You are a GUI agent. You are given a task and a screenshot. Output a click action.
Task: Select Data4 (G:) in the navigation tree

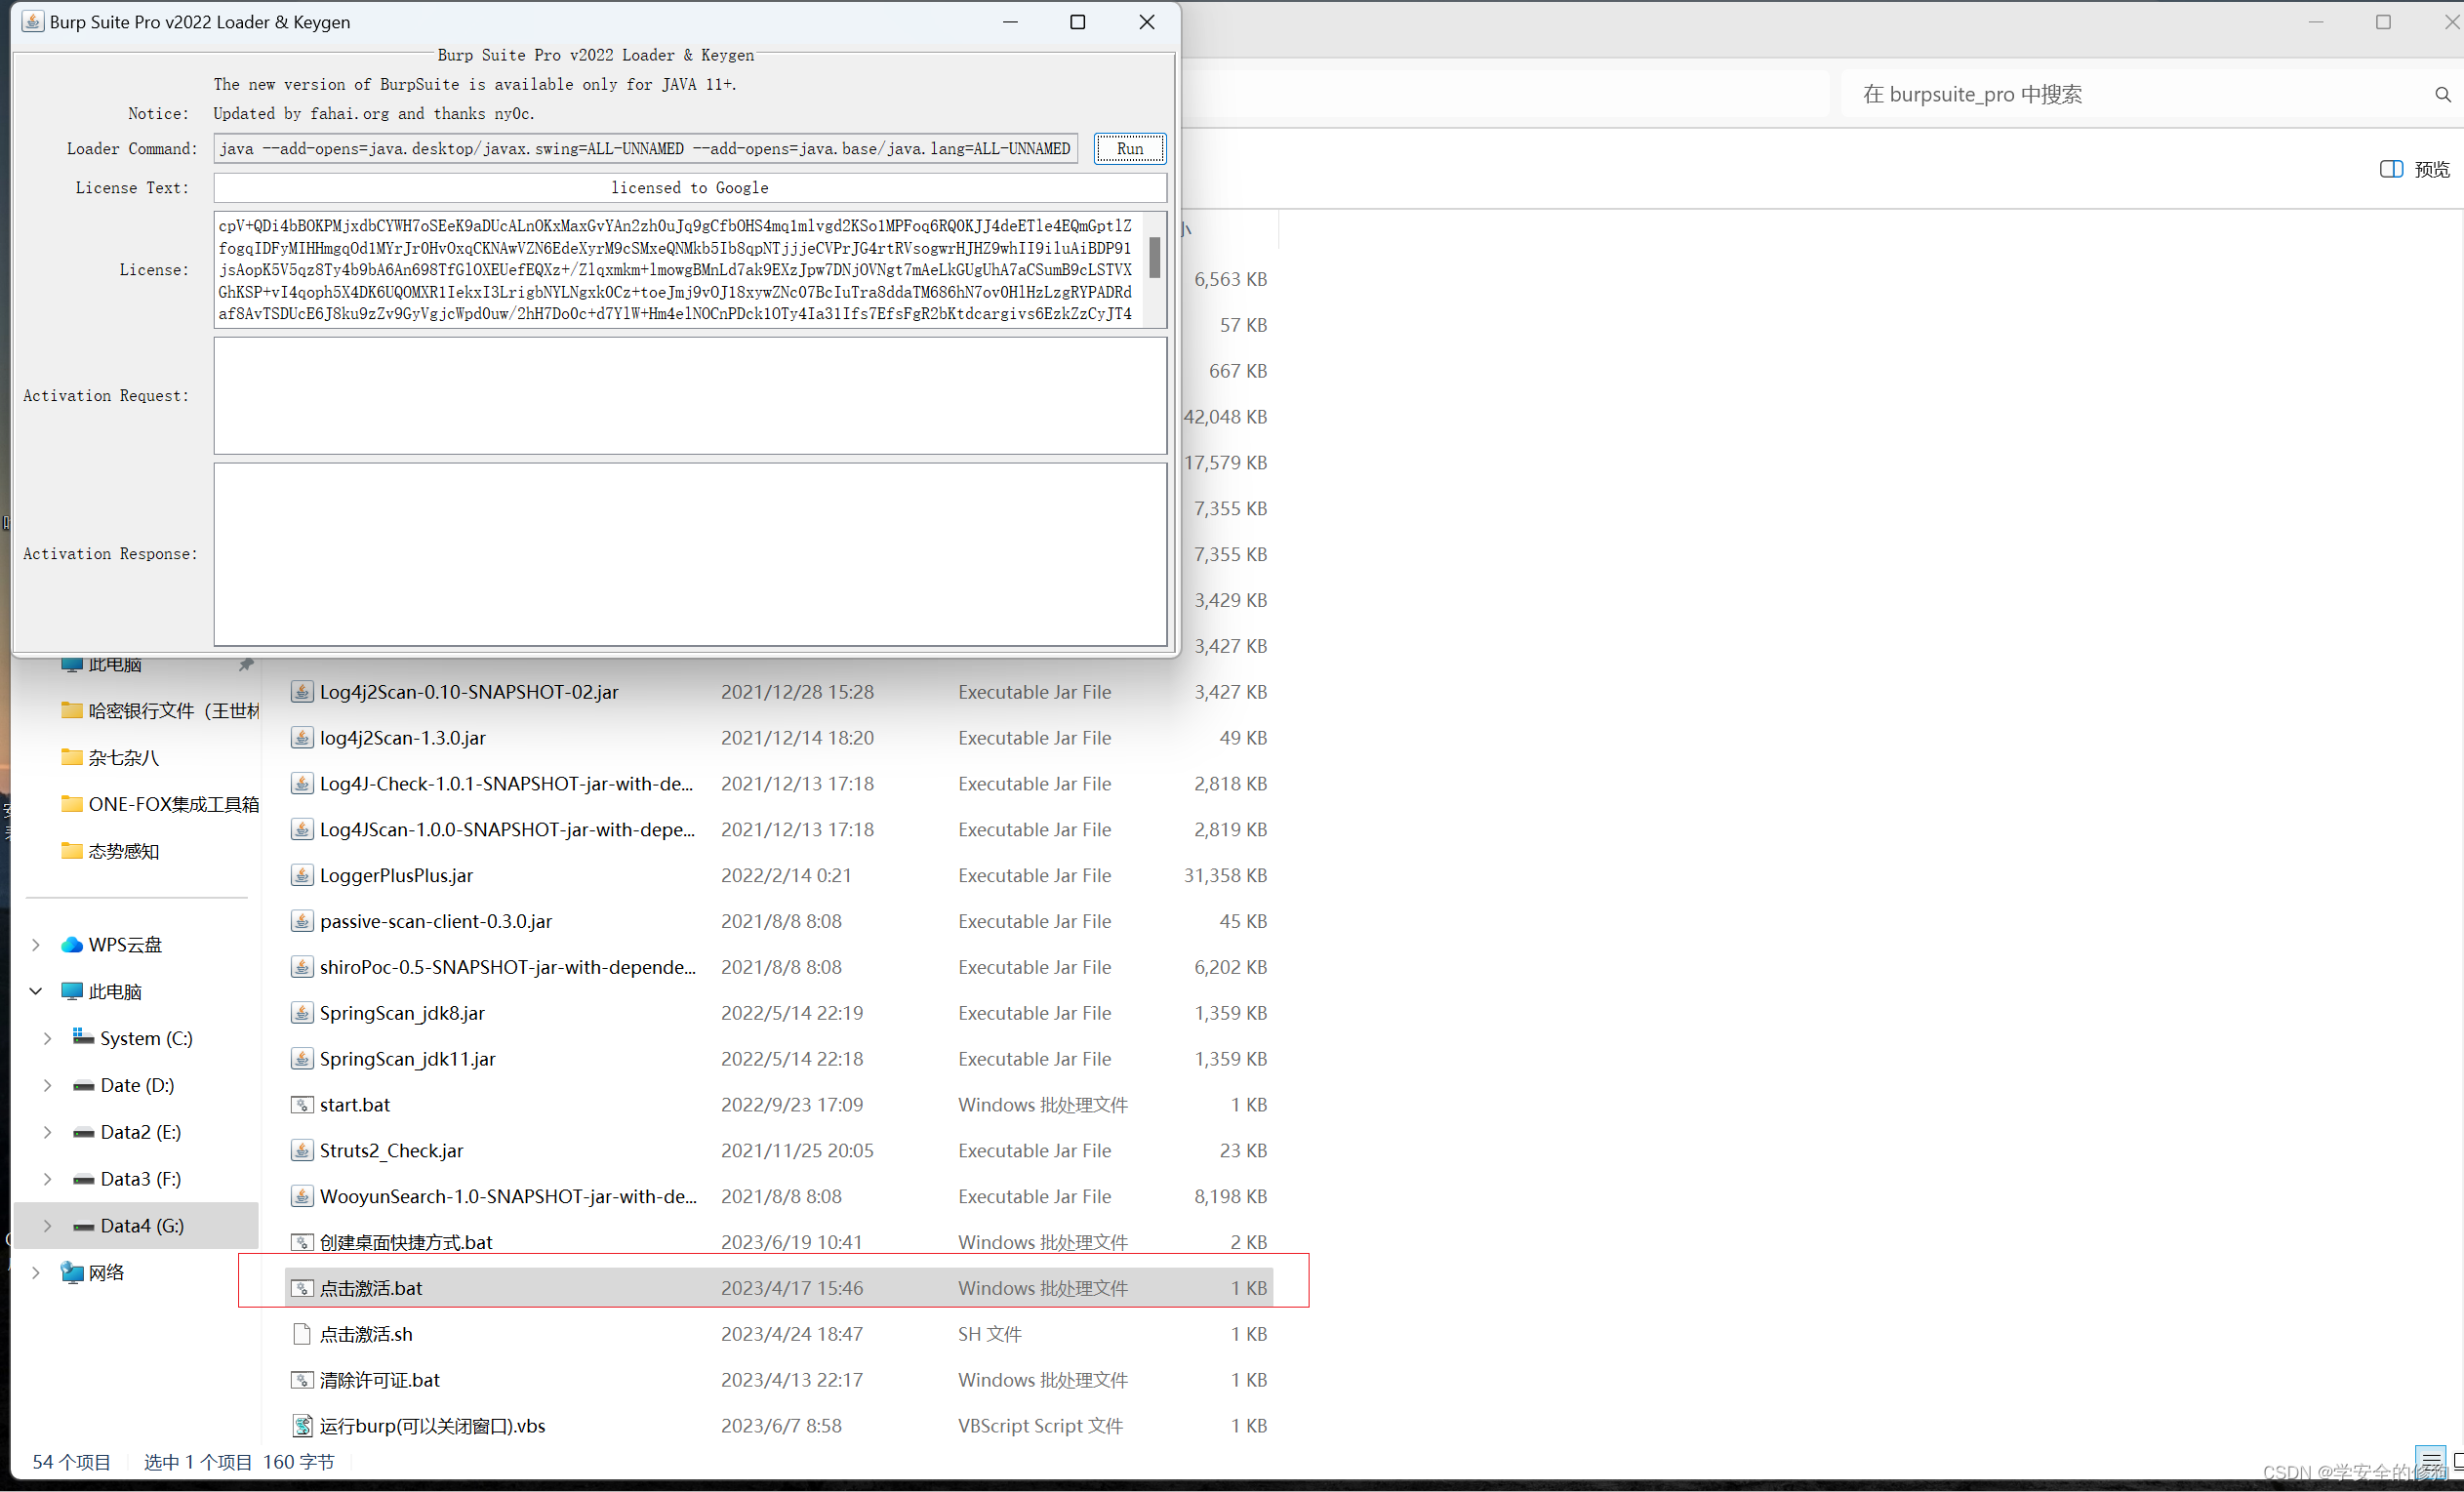click(x=136, y=1225)
